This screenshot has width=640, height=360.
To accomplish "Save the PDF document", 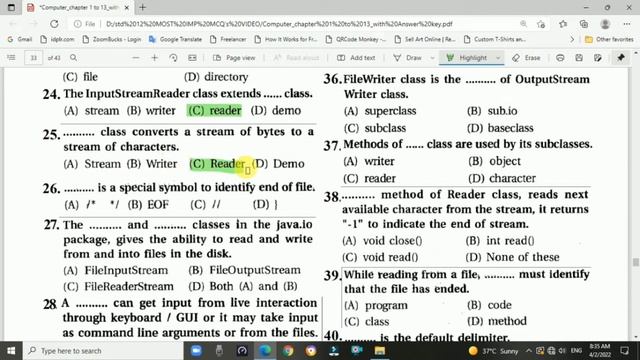I will [x=579, y=58].
